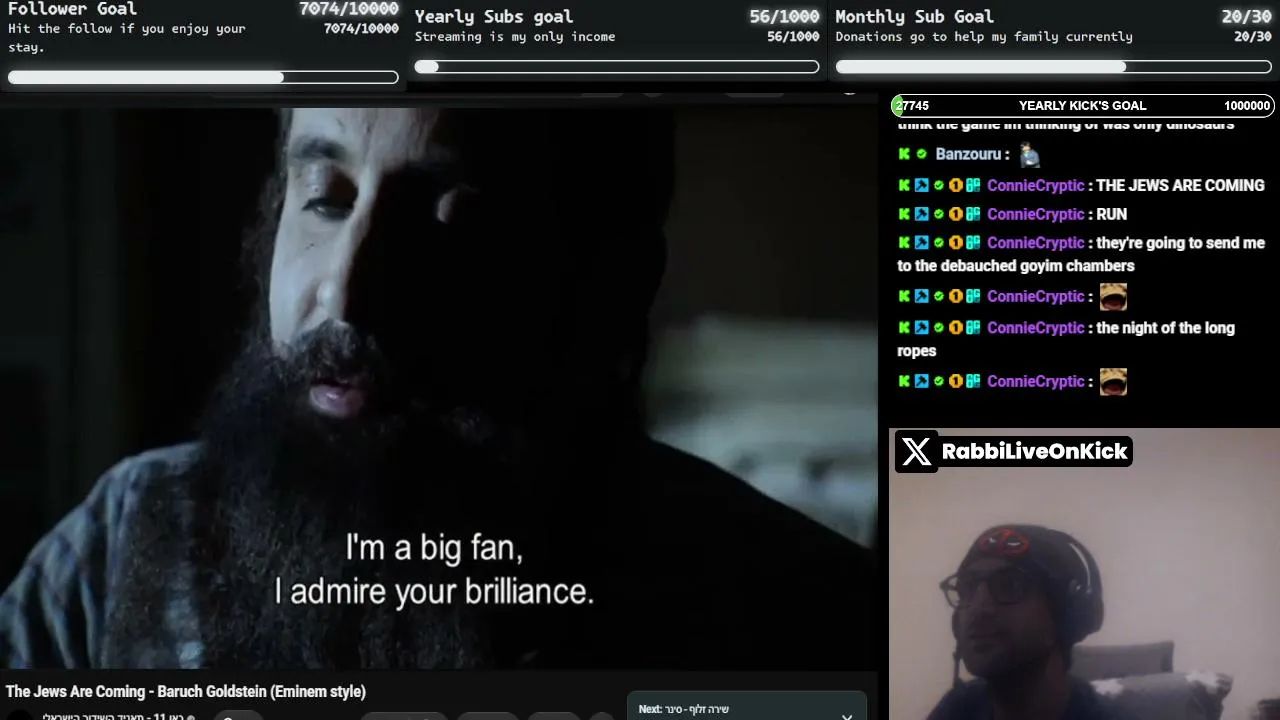Click the Monthly Sub Goal progress bar
1280x720 pixels.
pos(1054,67)
